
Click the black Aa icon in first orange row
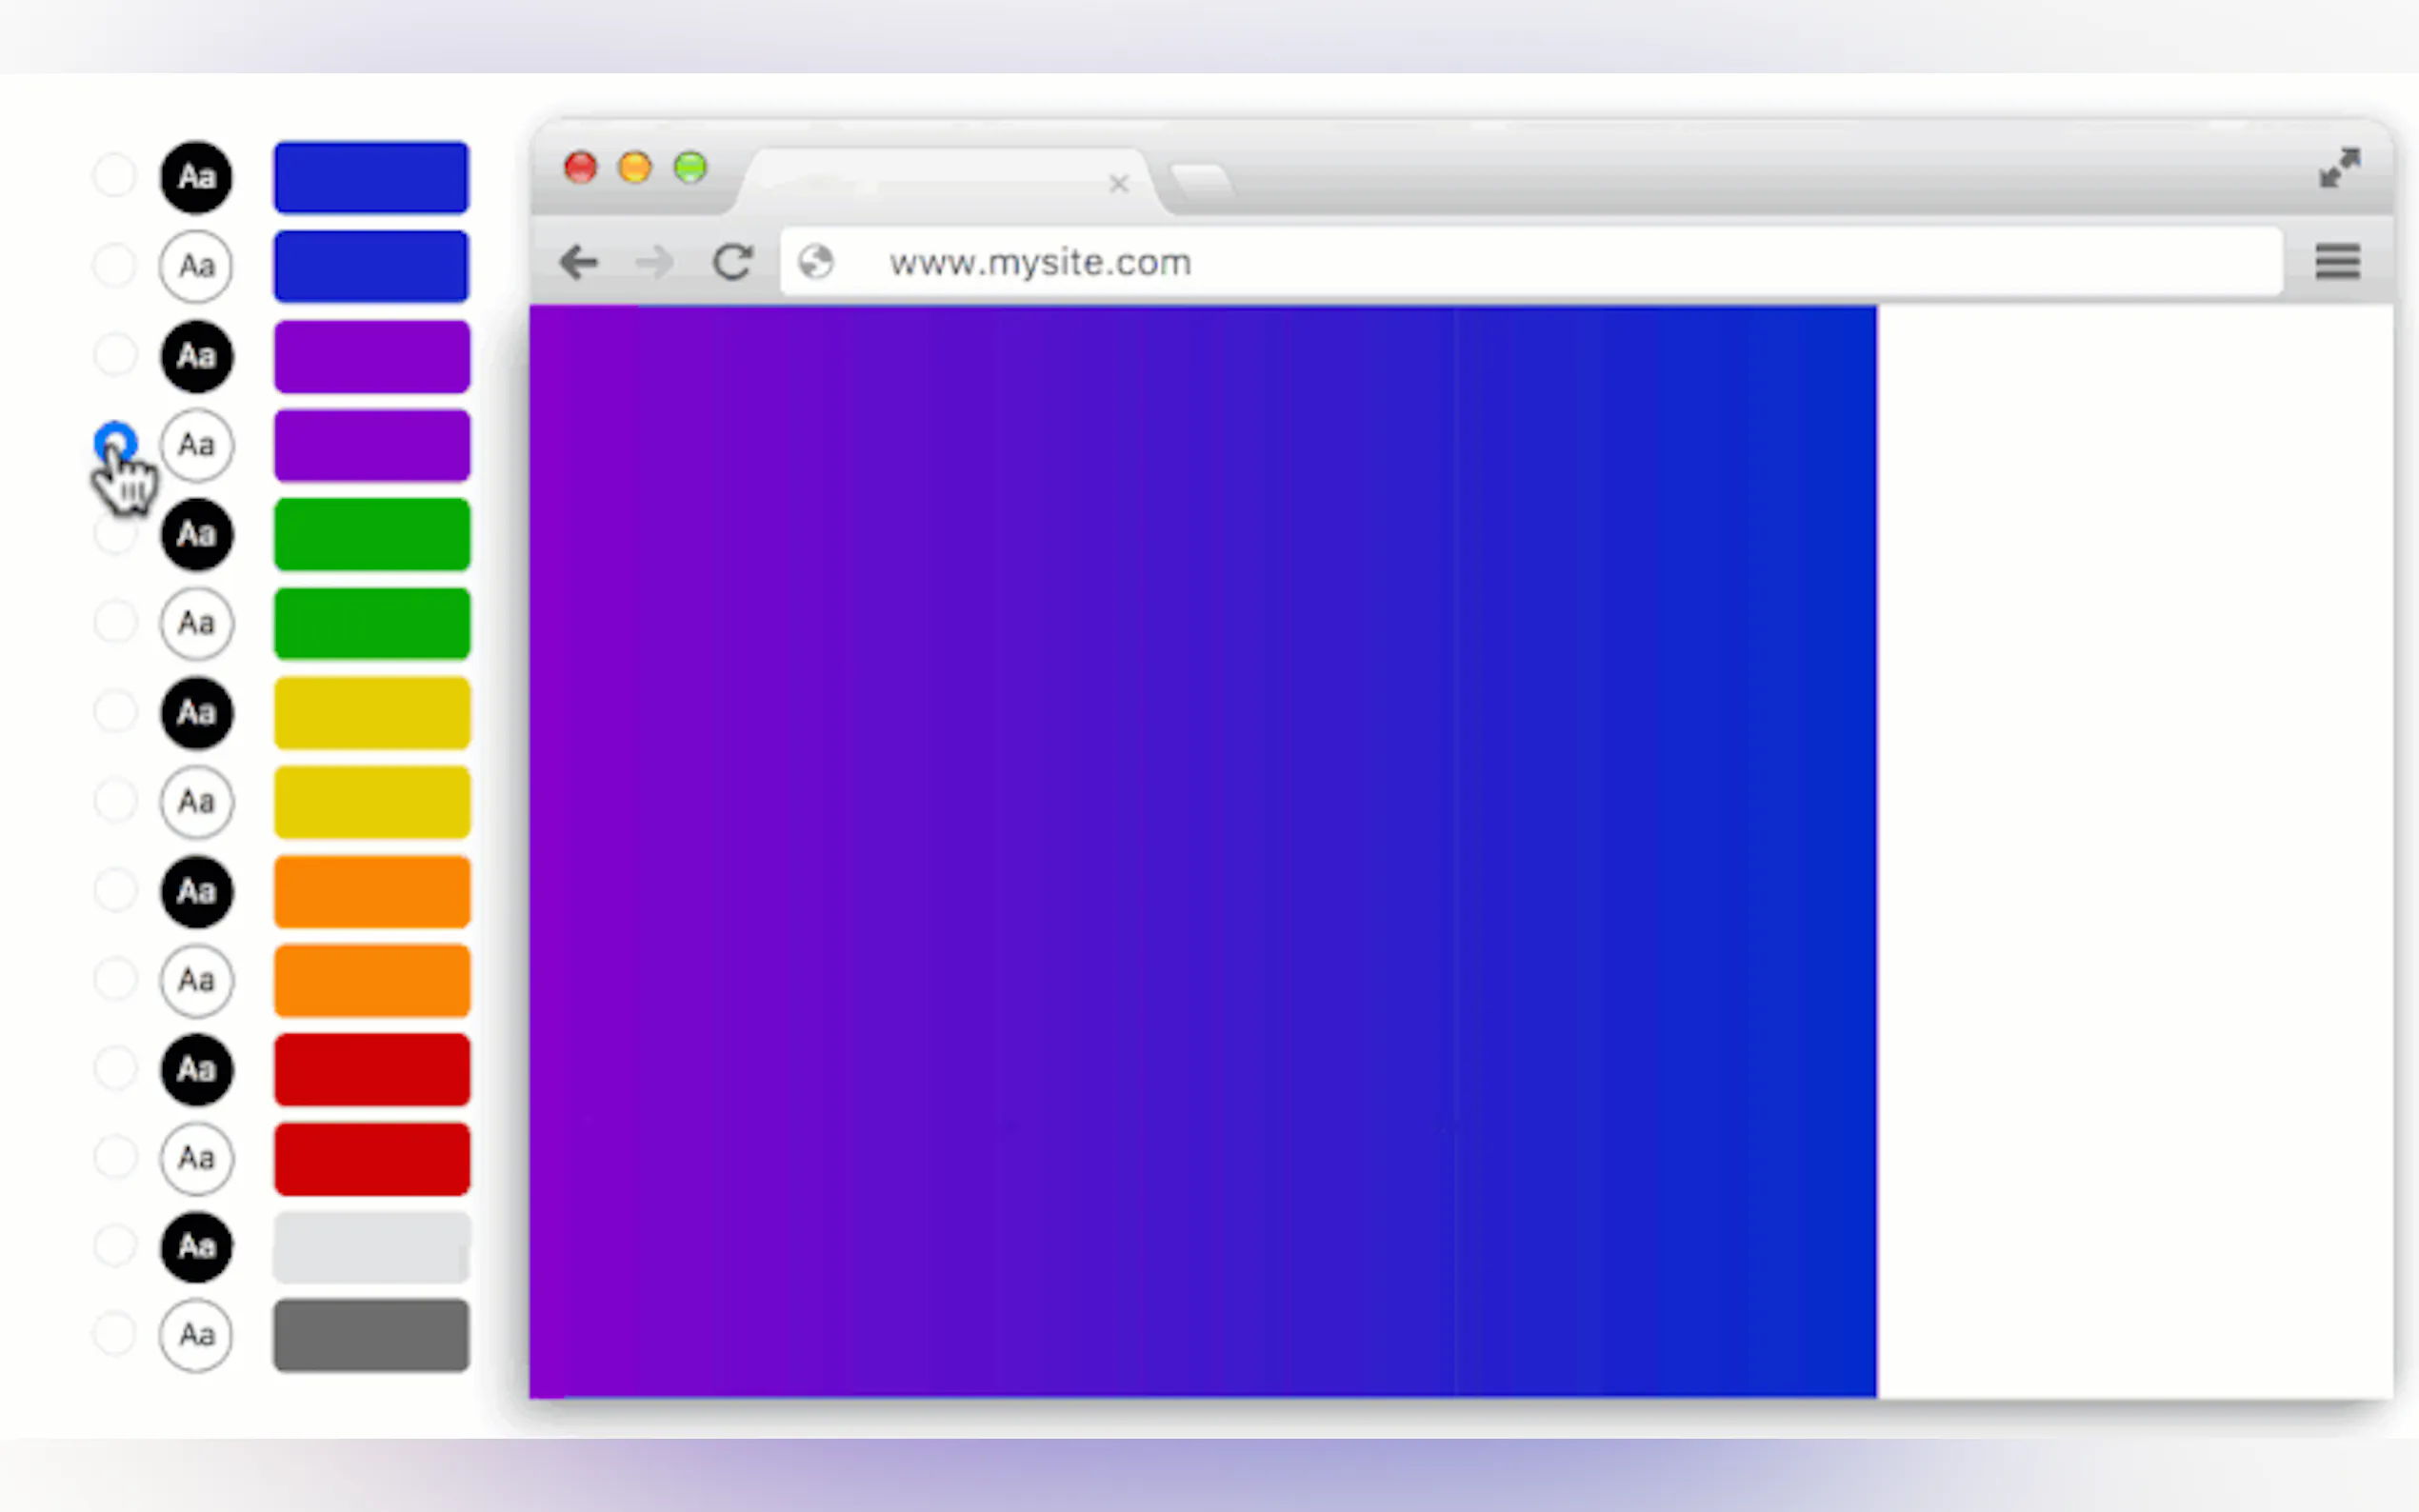tap(196, 891)
